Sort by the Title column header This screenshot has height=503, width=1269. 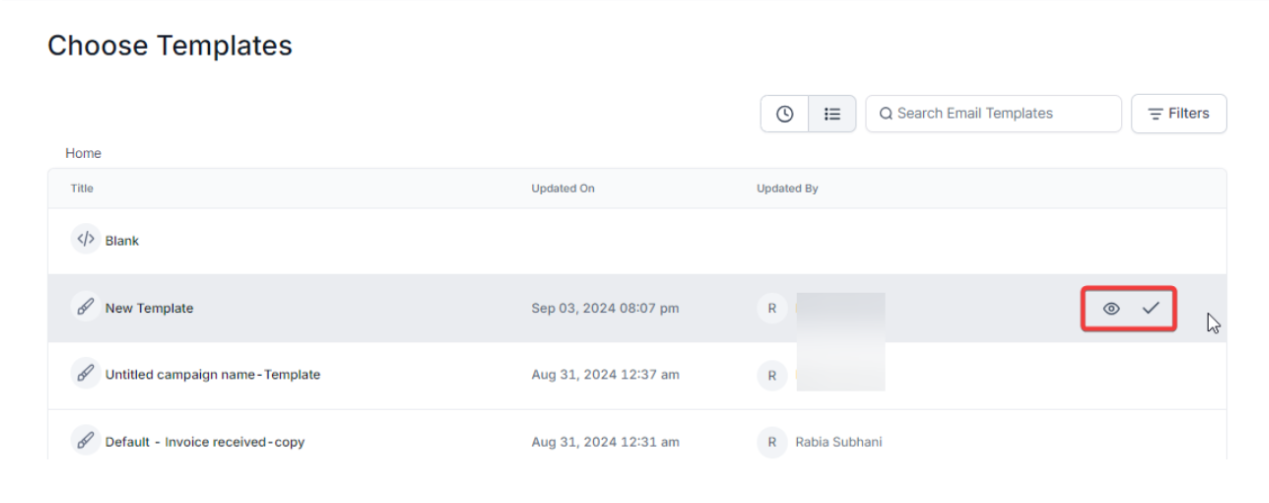tap(82, 188)
